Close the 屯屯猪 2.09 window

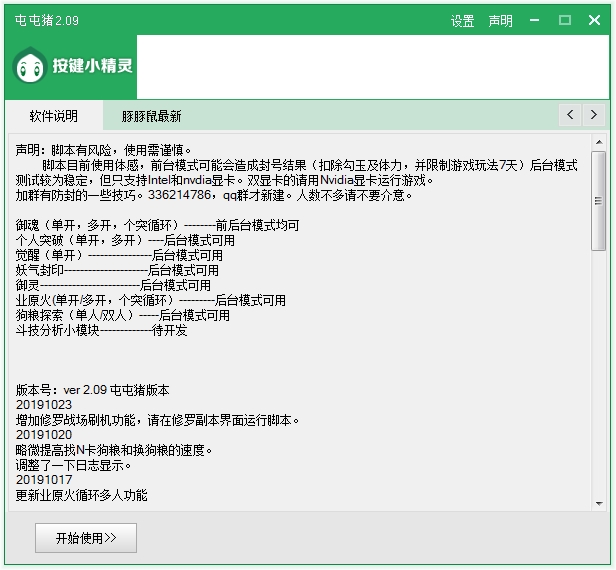pyautogui.click(x=594, y=20)
